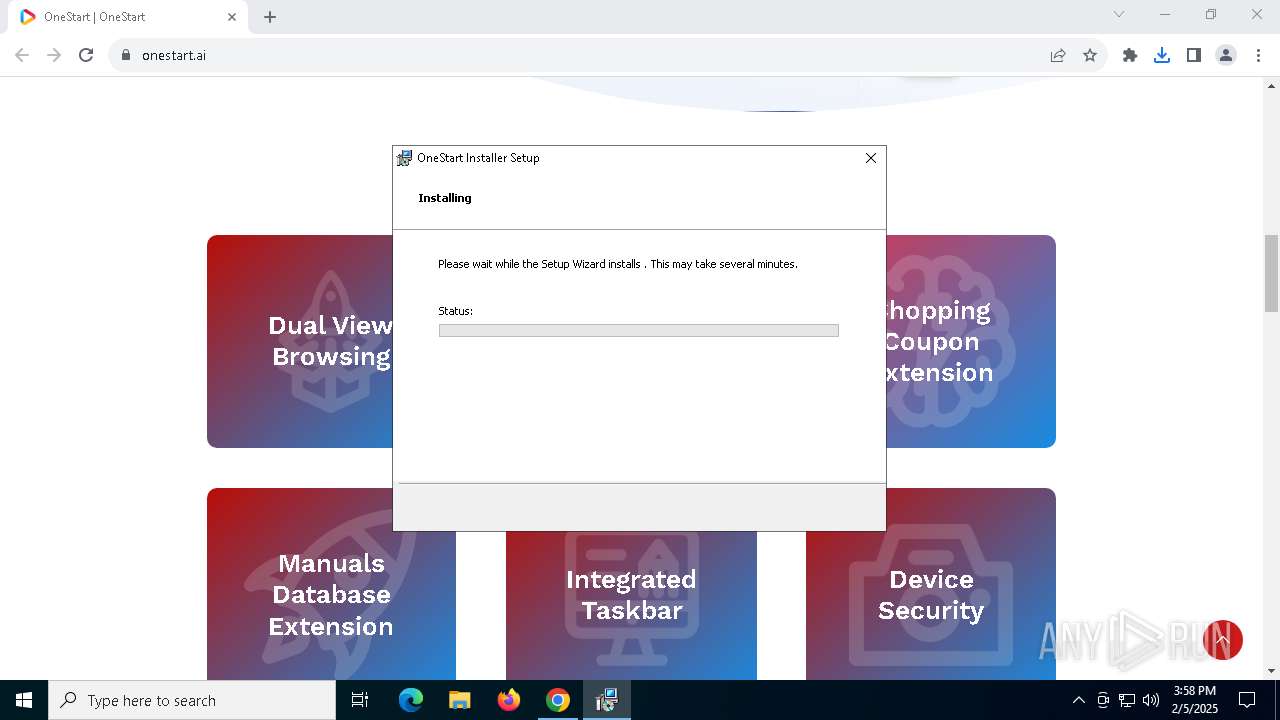This screenshot has width=1280, height=720.
Task: Close the OneStart Installer Setup dialog
Action: 871,158
